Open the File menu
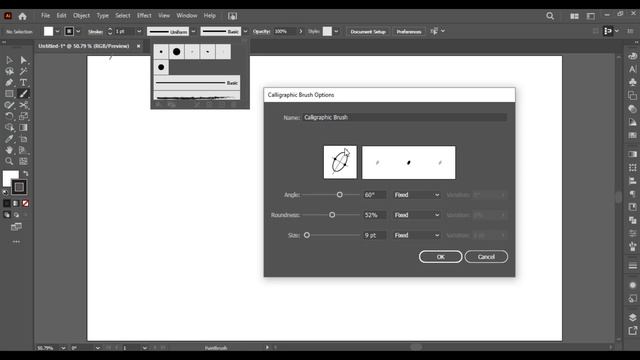Screen dimensions: 640x360 point(45,16)
